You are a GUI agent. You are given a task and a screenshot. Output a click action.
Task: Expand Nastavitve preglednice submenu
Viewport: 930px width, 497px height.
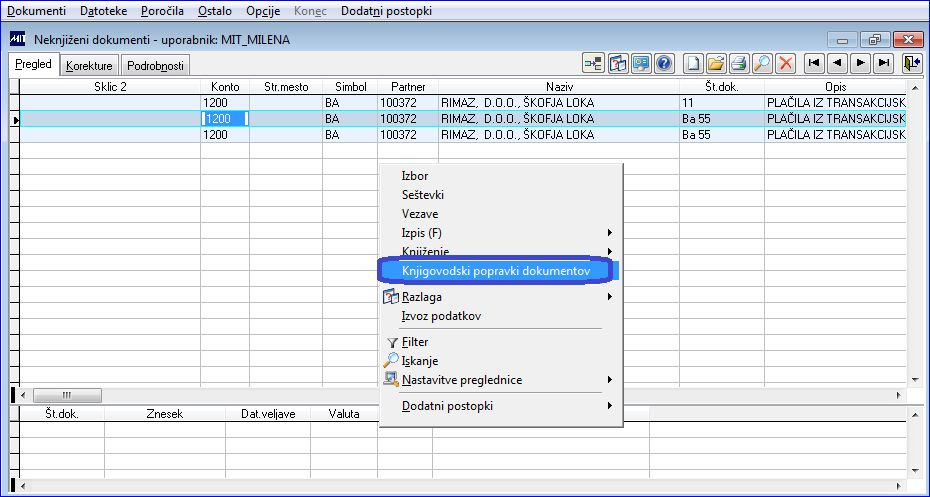(x=501, y=380)
